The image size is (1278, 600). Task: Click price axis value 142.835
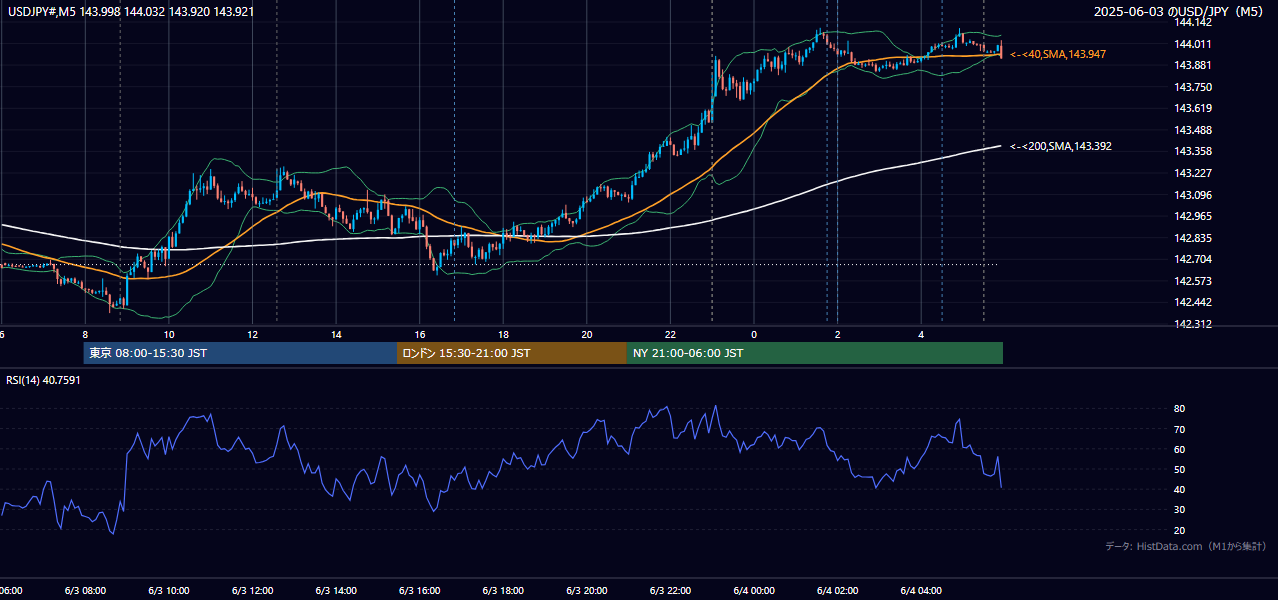tap(1192, 238)
